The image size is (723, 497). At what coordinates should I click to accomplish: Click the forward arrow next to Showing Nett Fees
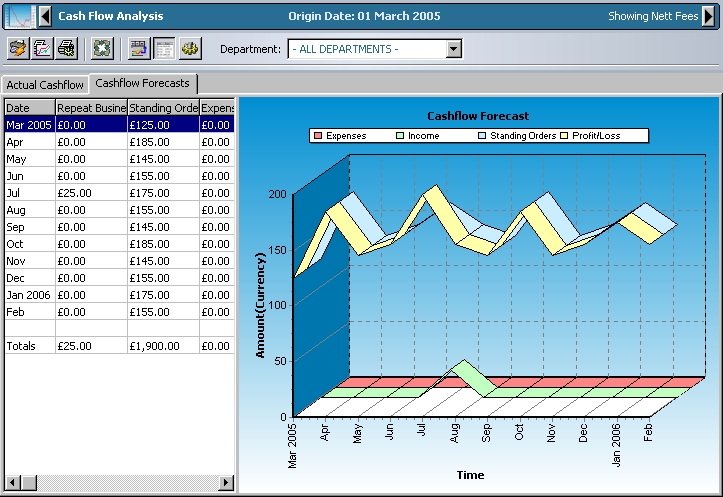click(x=709, y=16)
